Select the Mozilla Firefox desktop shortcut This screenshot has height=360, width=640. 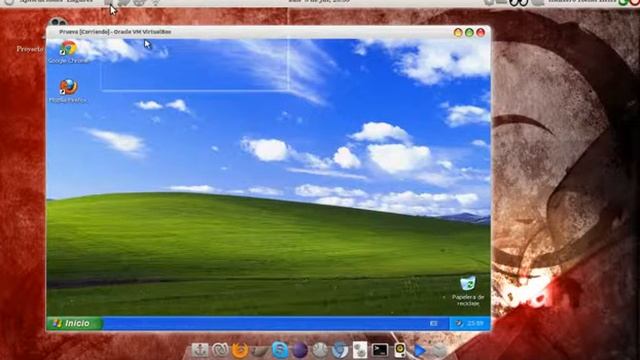pyautogui.click(x=68, y=91)
